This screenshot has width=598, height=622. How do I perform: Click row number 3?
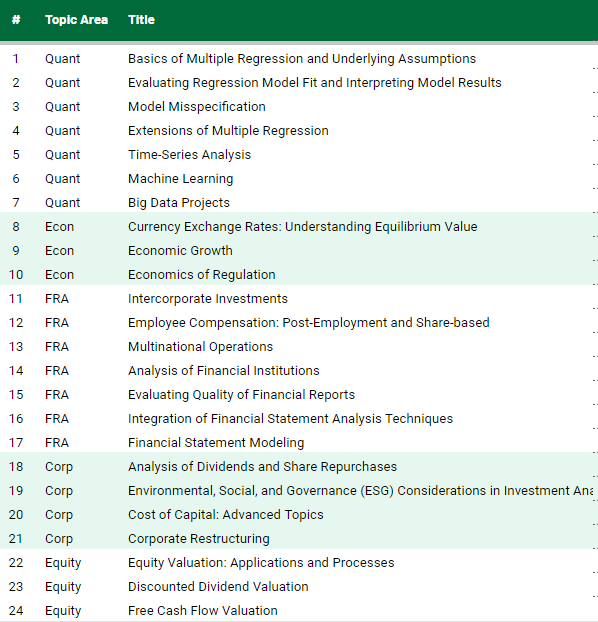16,107
